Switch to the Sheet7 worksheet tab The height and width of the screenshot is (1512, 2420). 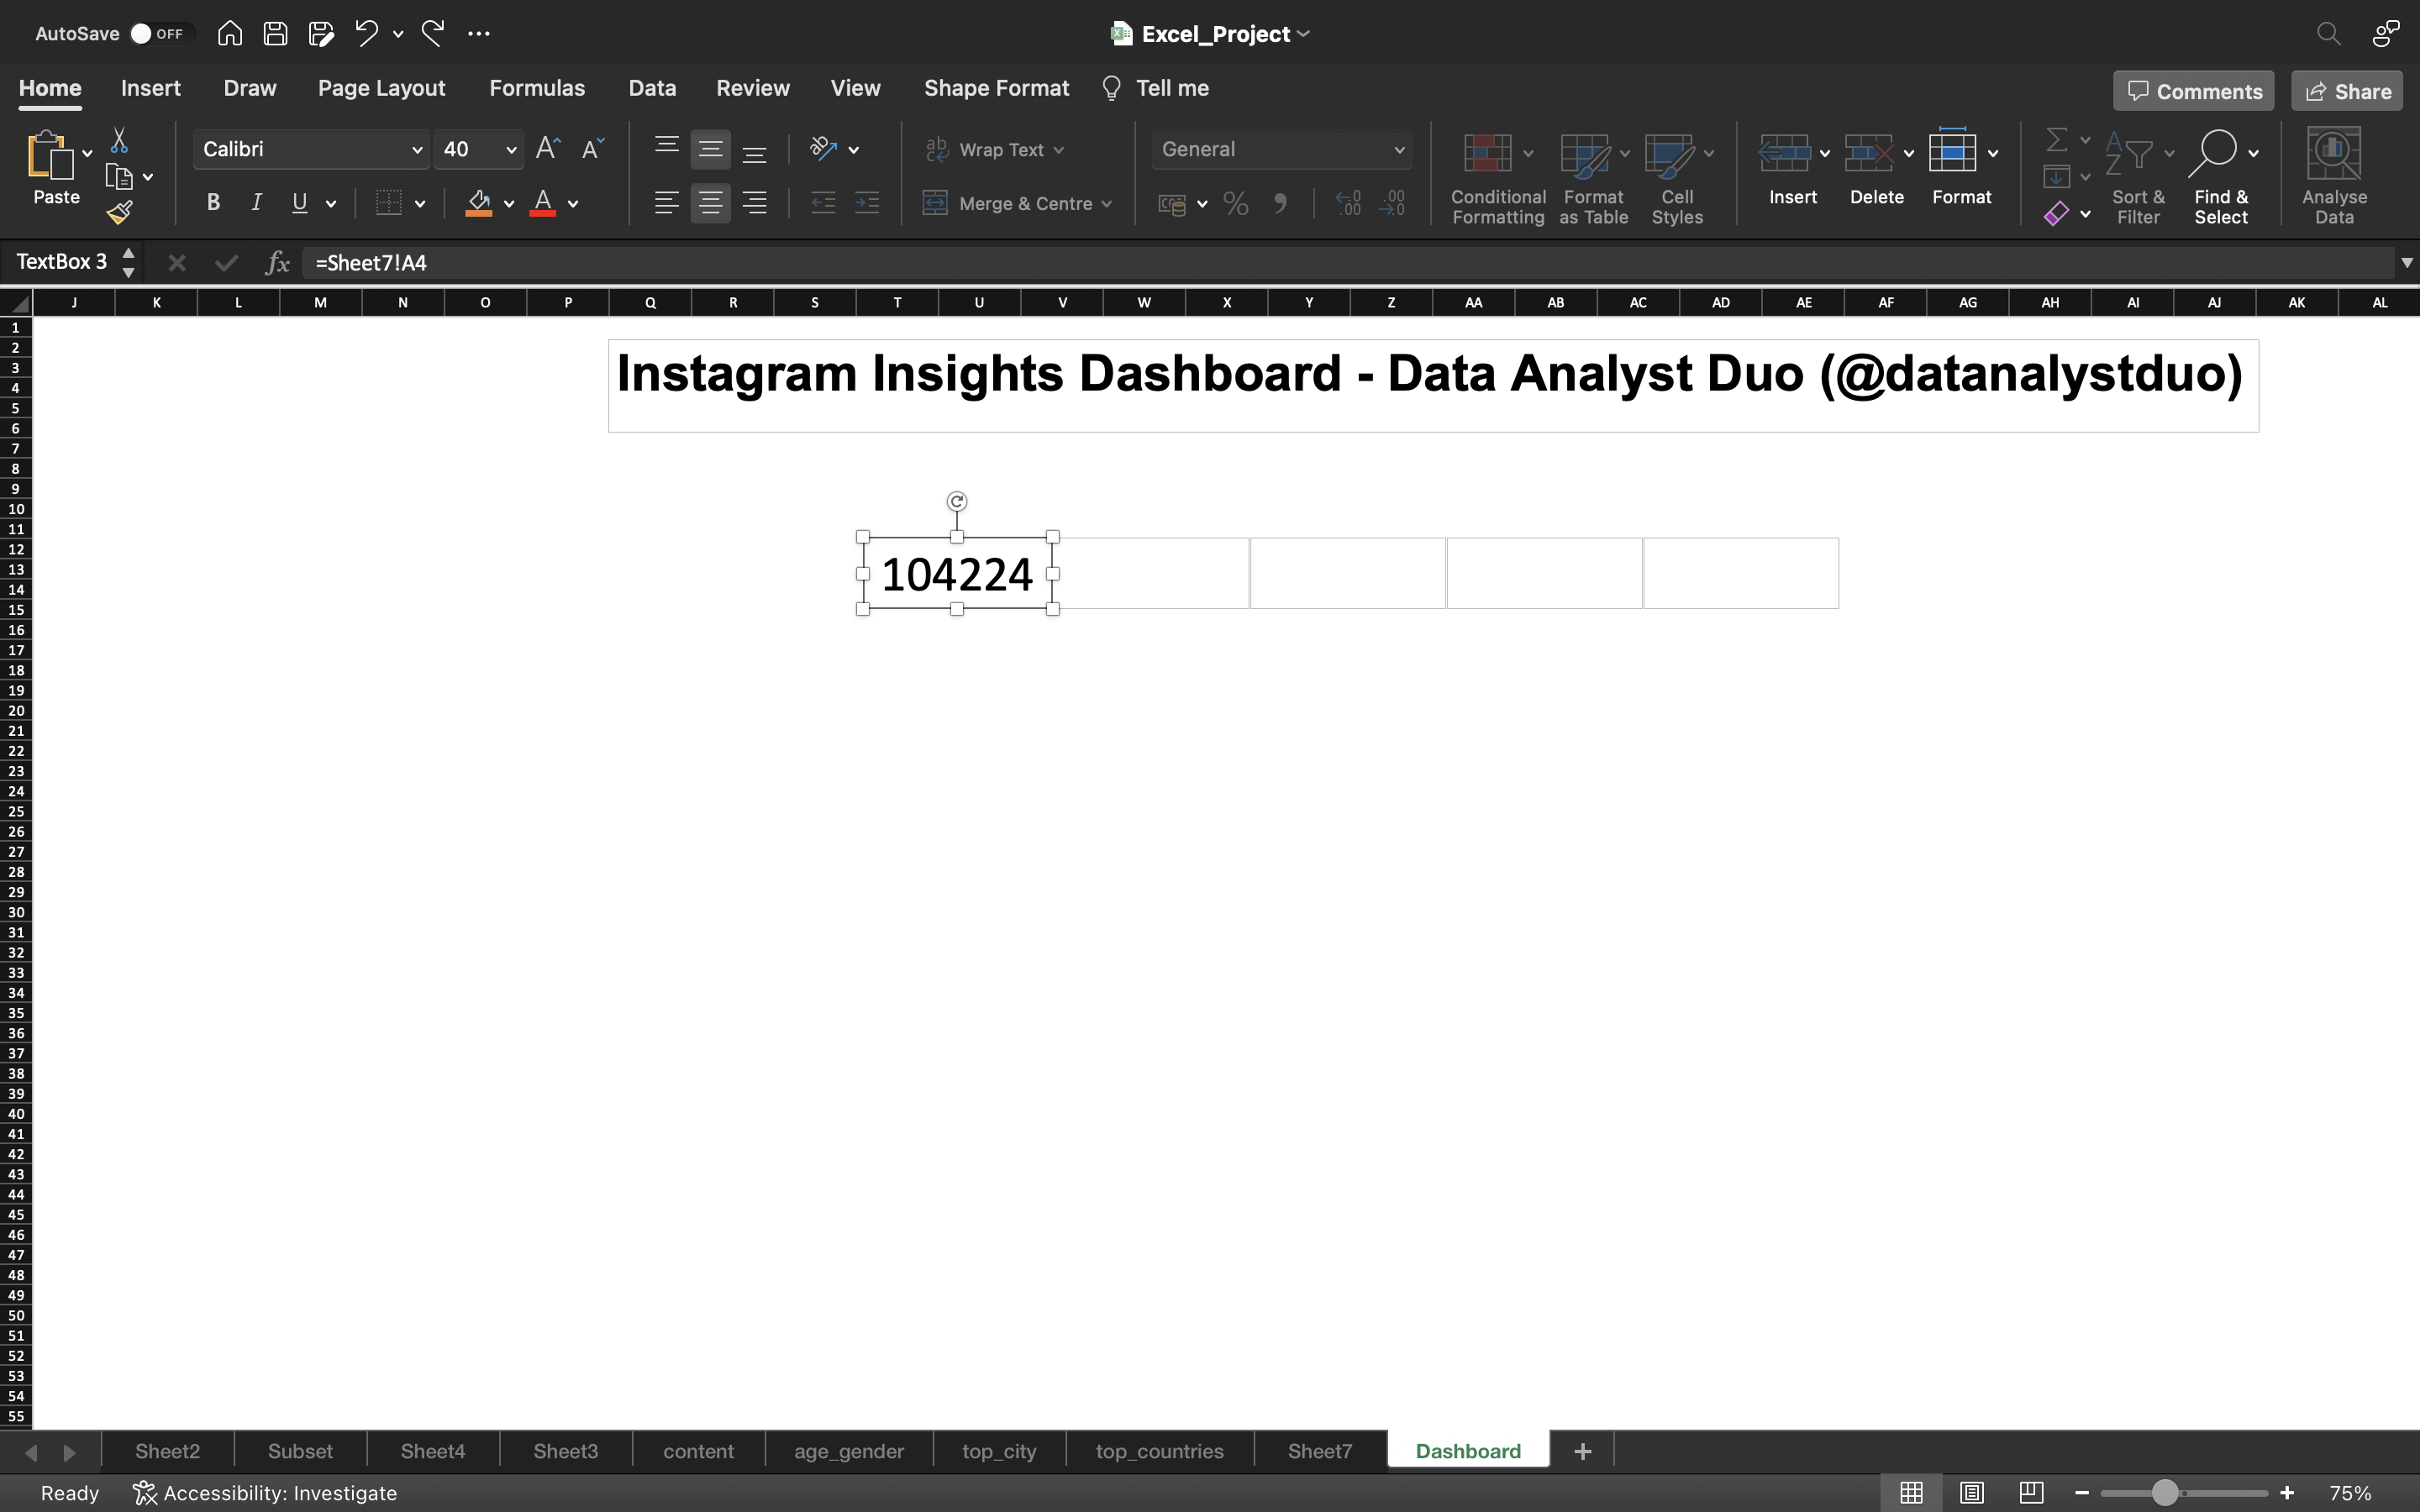(1319, 1450)
